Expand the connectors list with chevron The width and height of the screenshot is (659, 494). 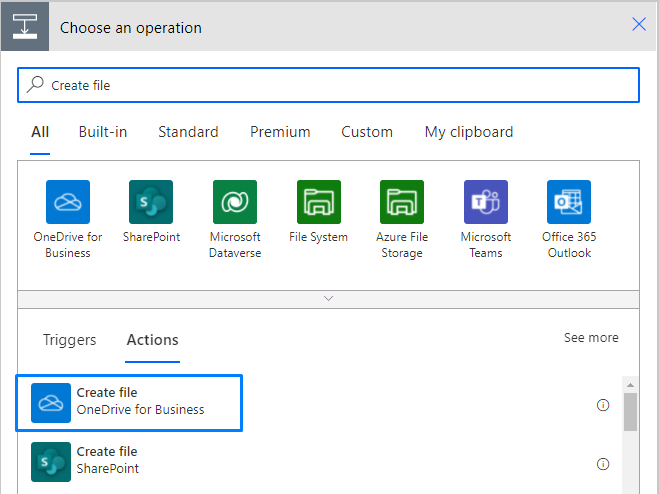[x=329, y=299]
